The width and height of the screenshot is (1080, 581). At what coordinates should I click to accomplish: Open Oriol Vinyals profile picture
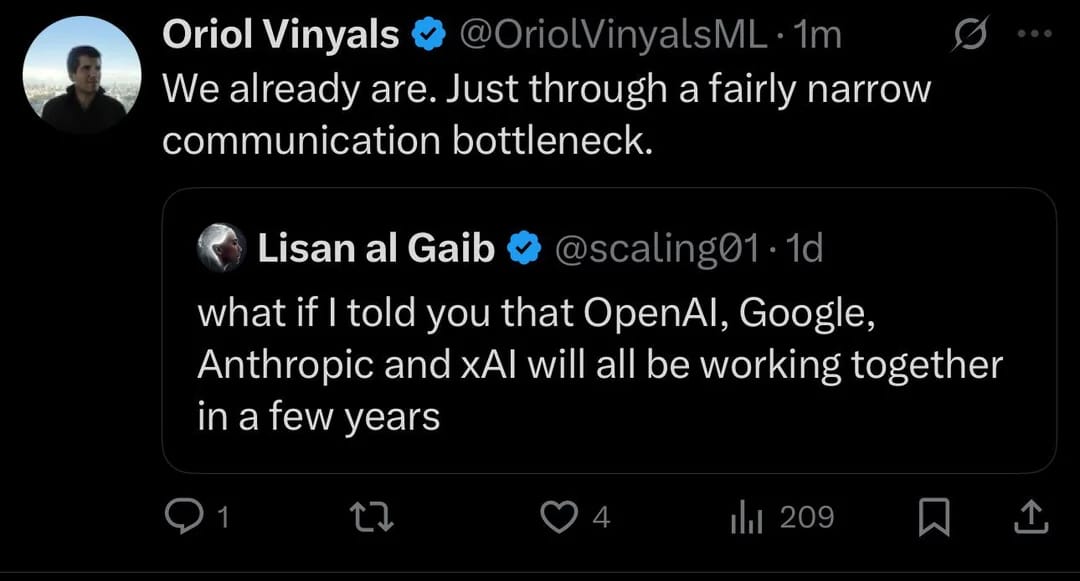pyautogui.click(x=82, y=74)
